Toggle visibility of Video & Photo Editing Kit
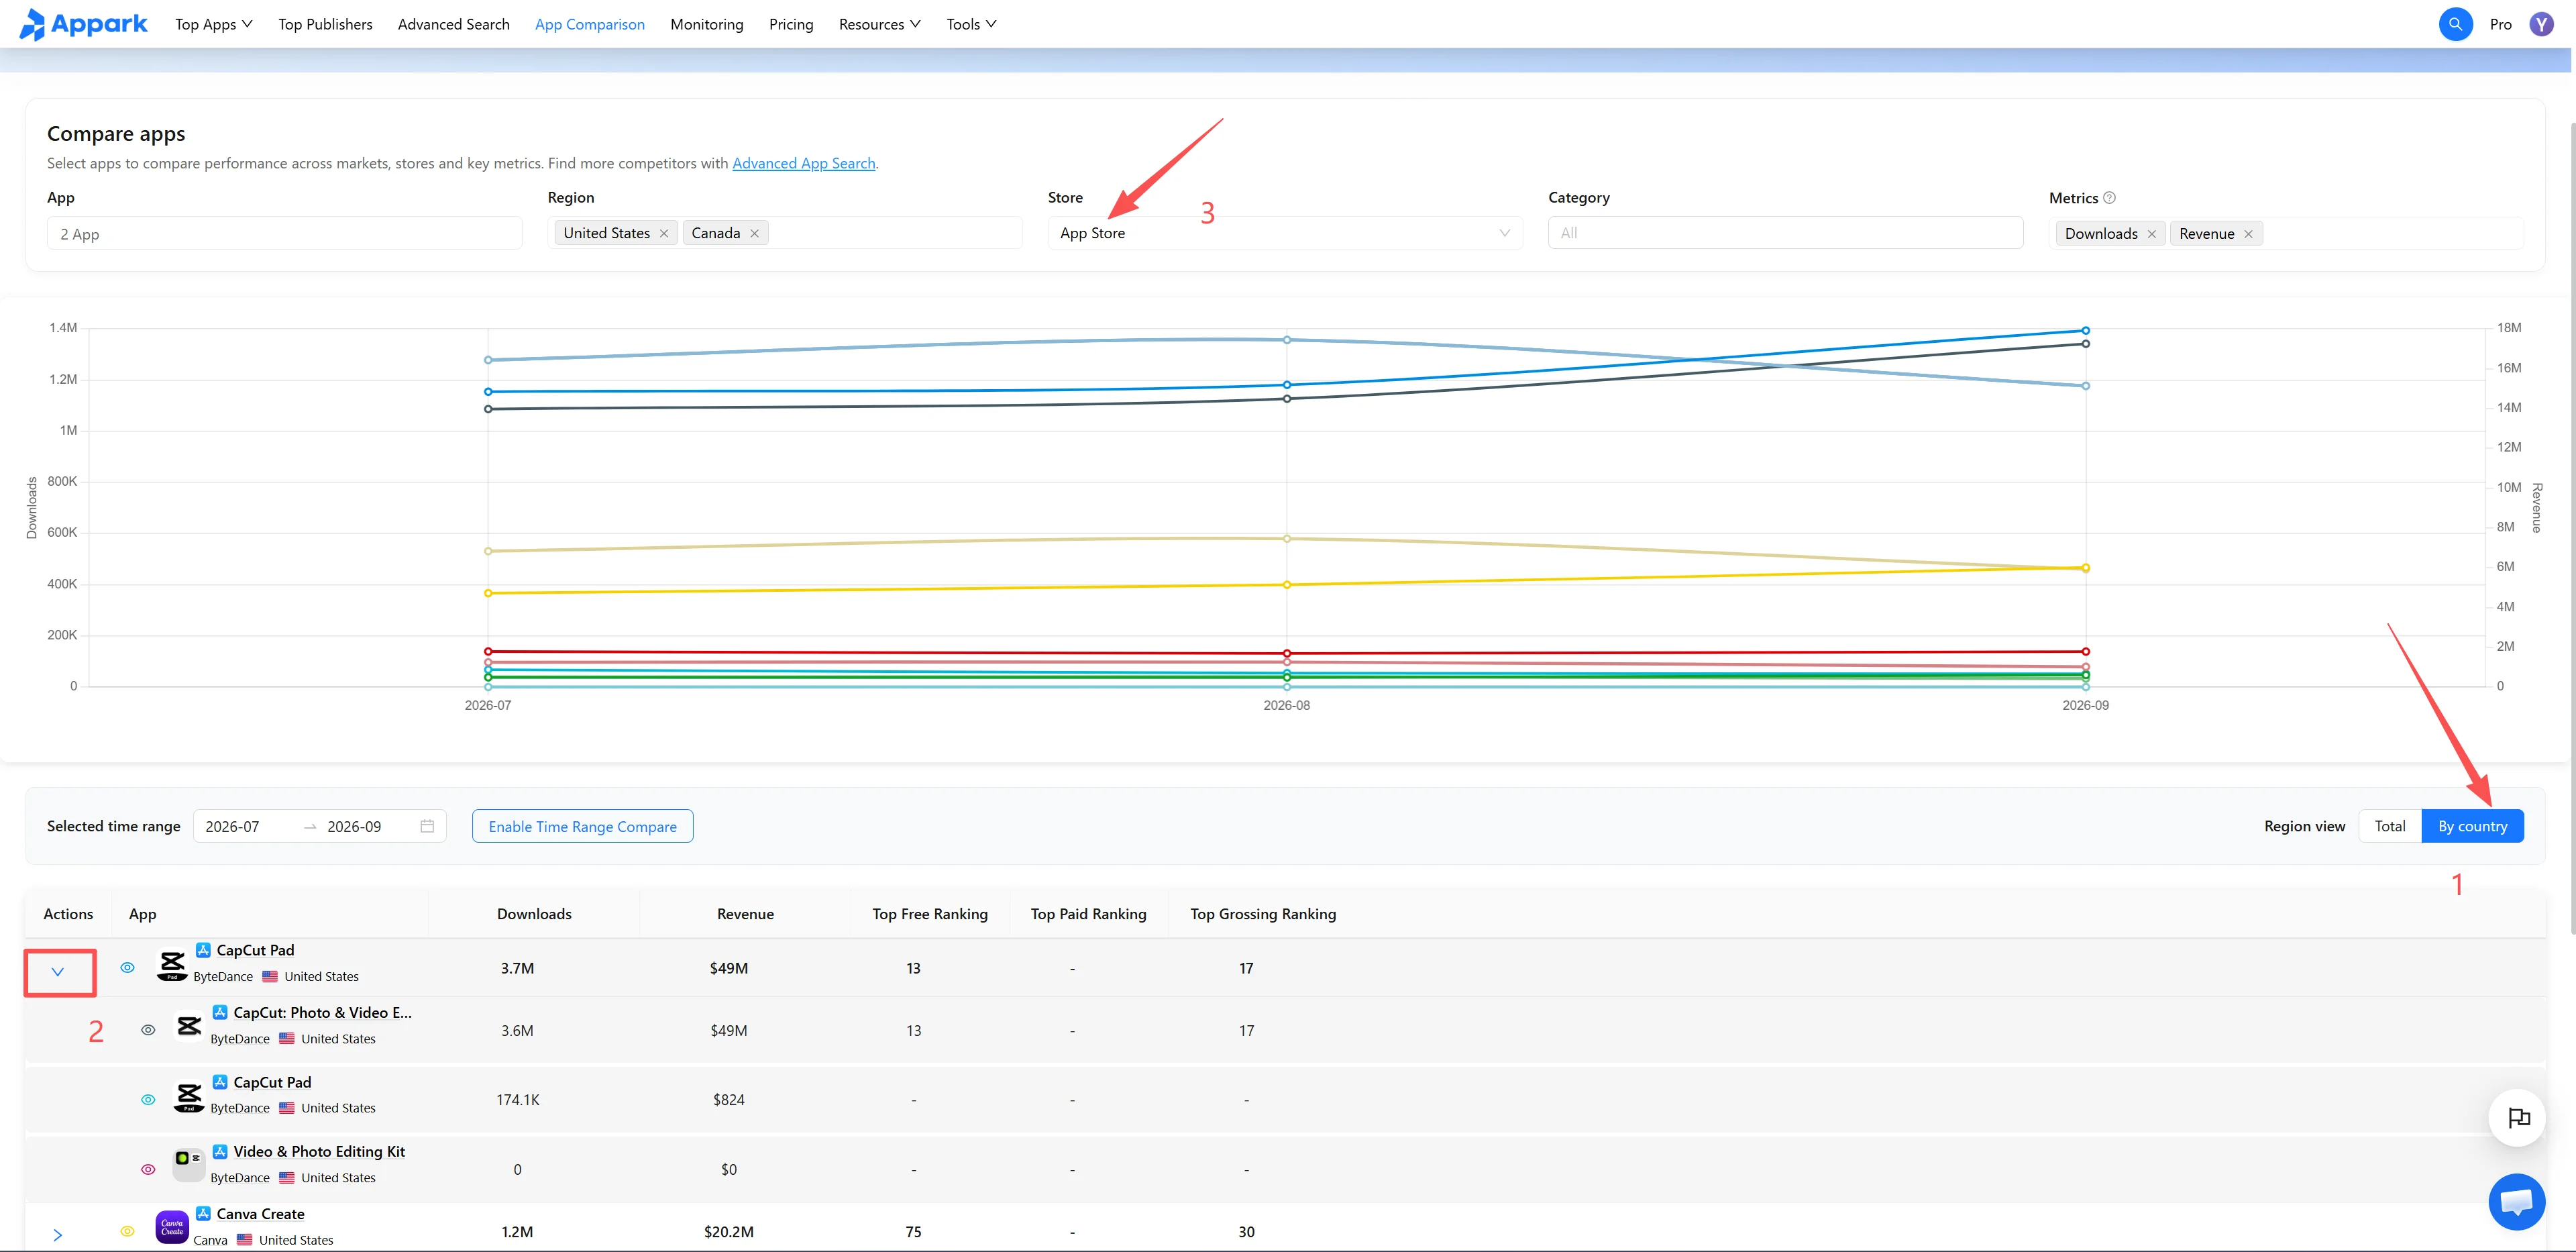The image size is (2576, 1252). [148, 1169]
